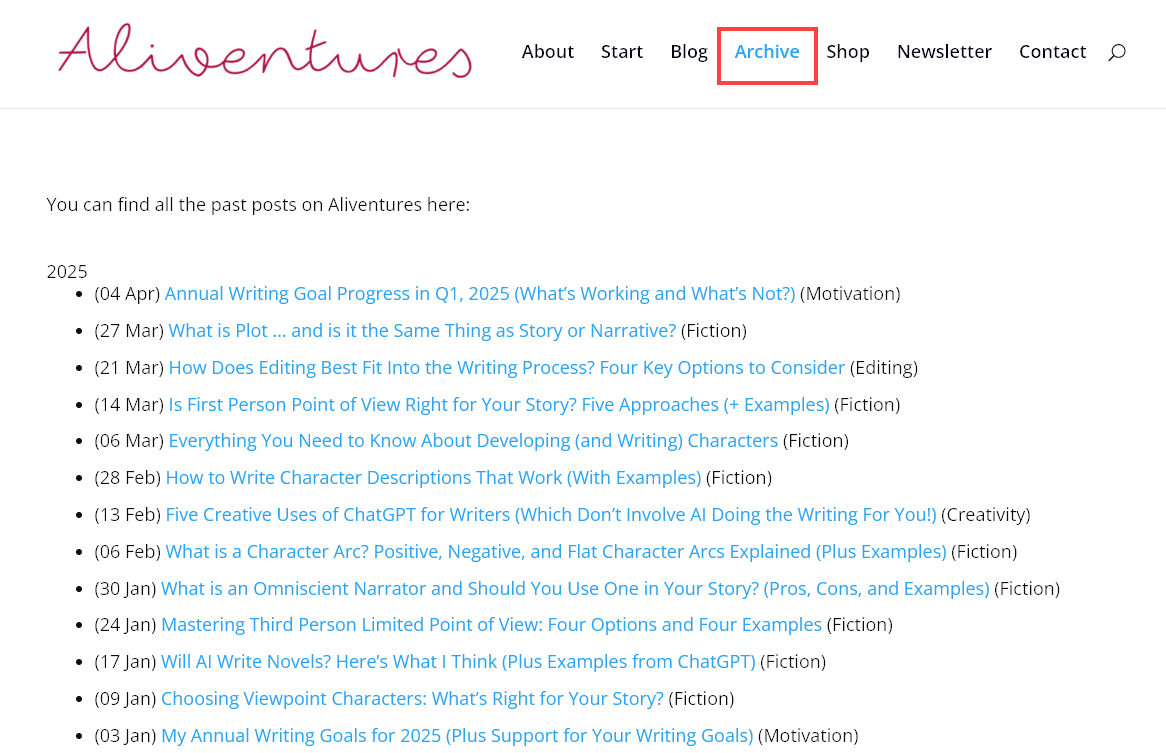Viewport: 1166px width, 753px height.
Task: Visit the Shop page
Action: pos(848,52)
